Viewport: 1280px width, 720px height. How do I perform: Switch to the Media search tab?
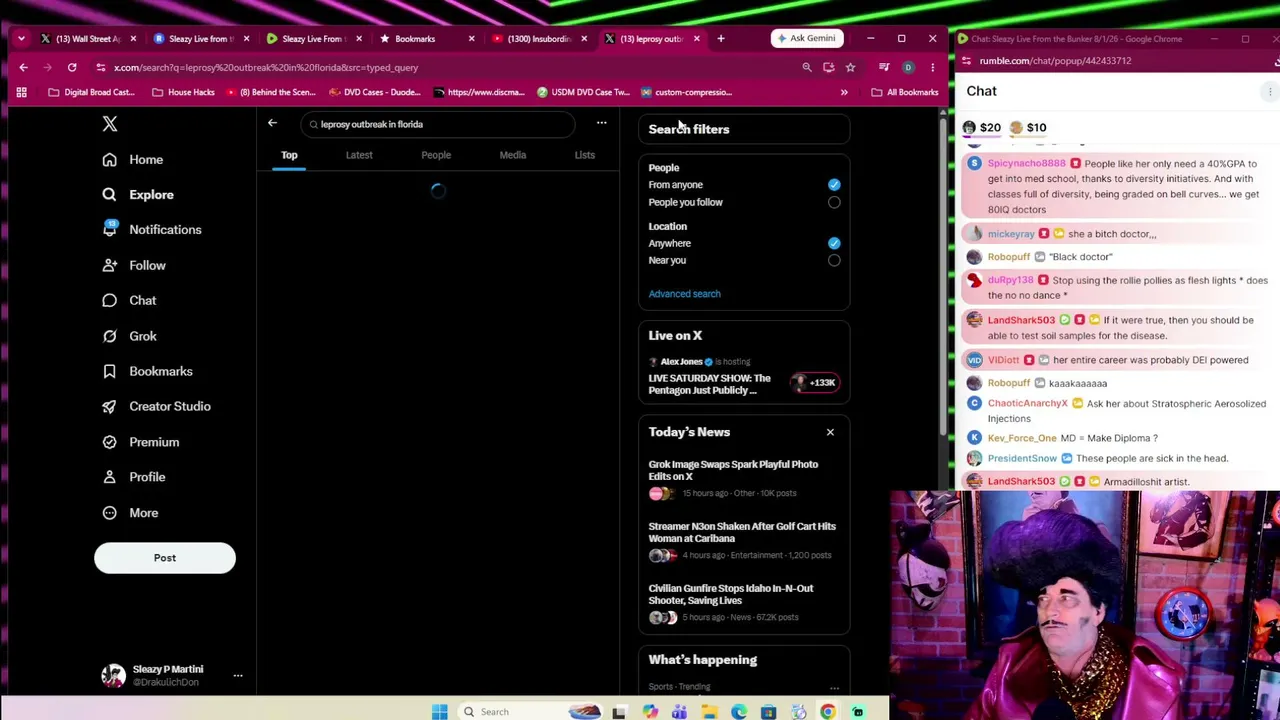click(513, 155)
